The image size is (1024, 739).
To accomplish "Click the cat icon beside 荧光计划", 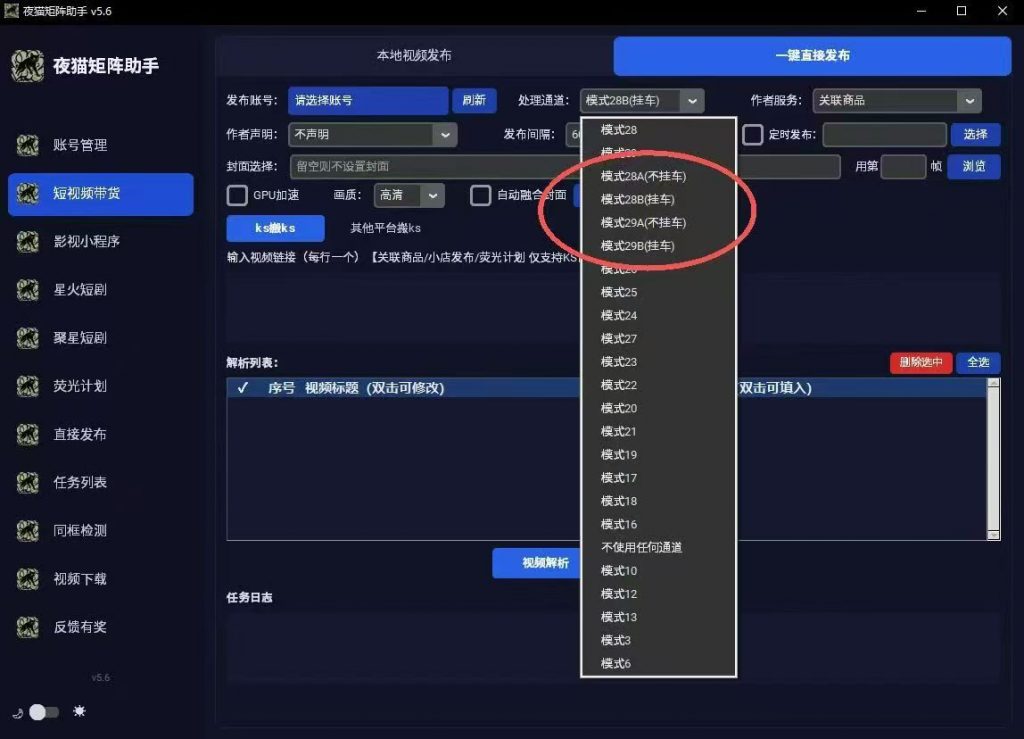I will (x=27, y=386).
